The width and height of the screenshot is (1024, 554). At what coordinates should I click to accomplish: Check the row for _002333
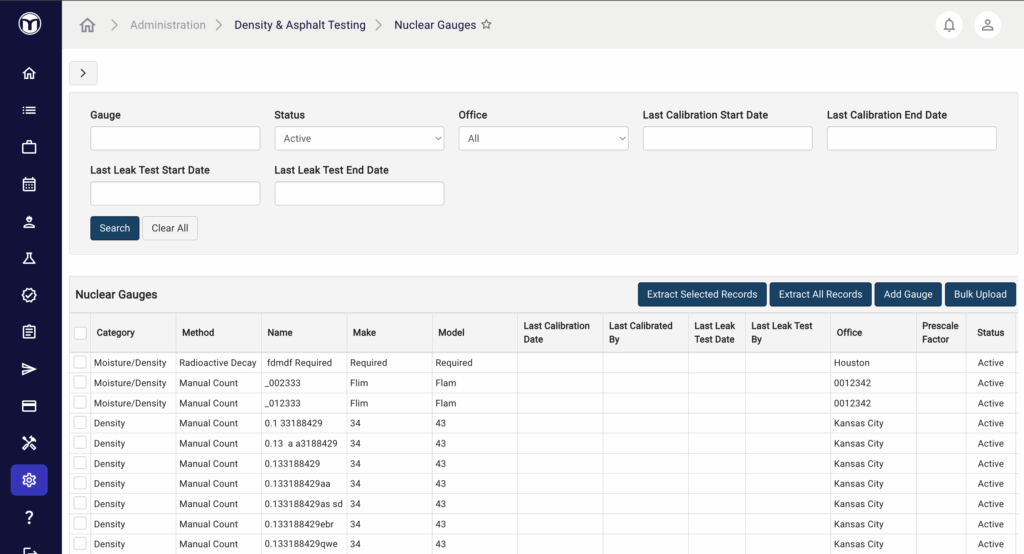80,382
